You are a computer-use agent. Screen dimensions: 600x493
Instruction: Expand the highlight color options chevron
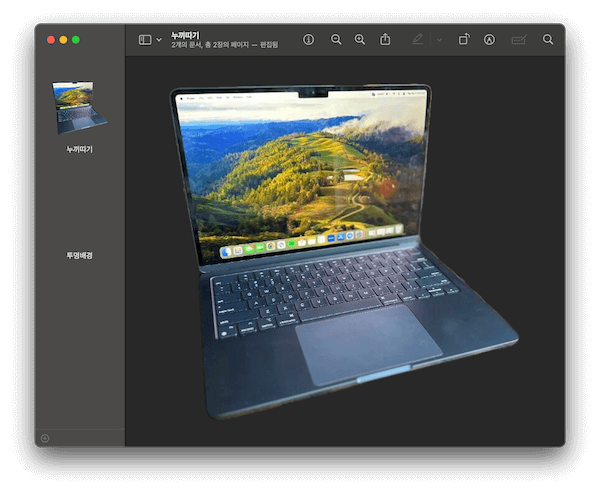click(x=439, y=40)
